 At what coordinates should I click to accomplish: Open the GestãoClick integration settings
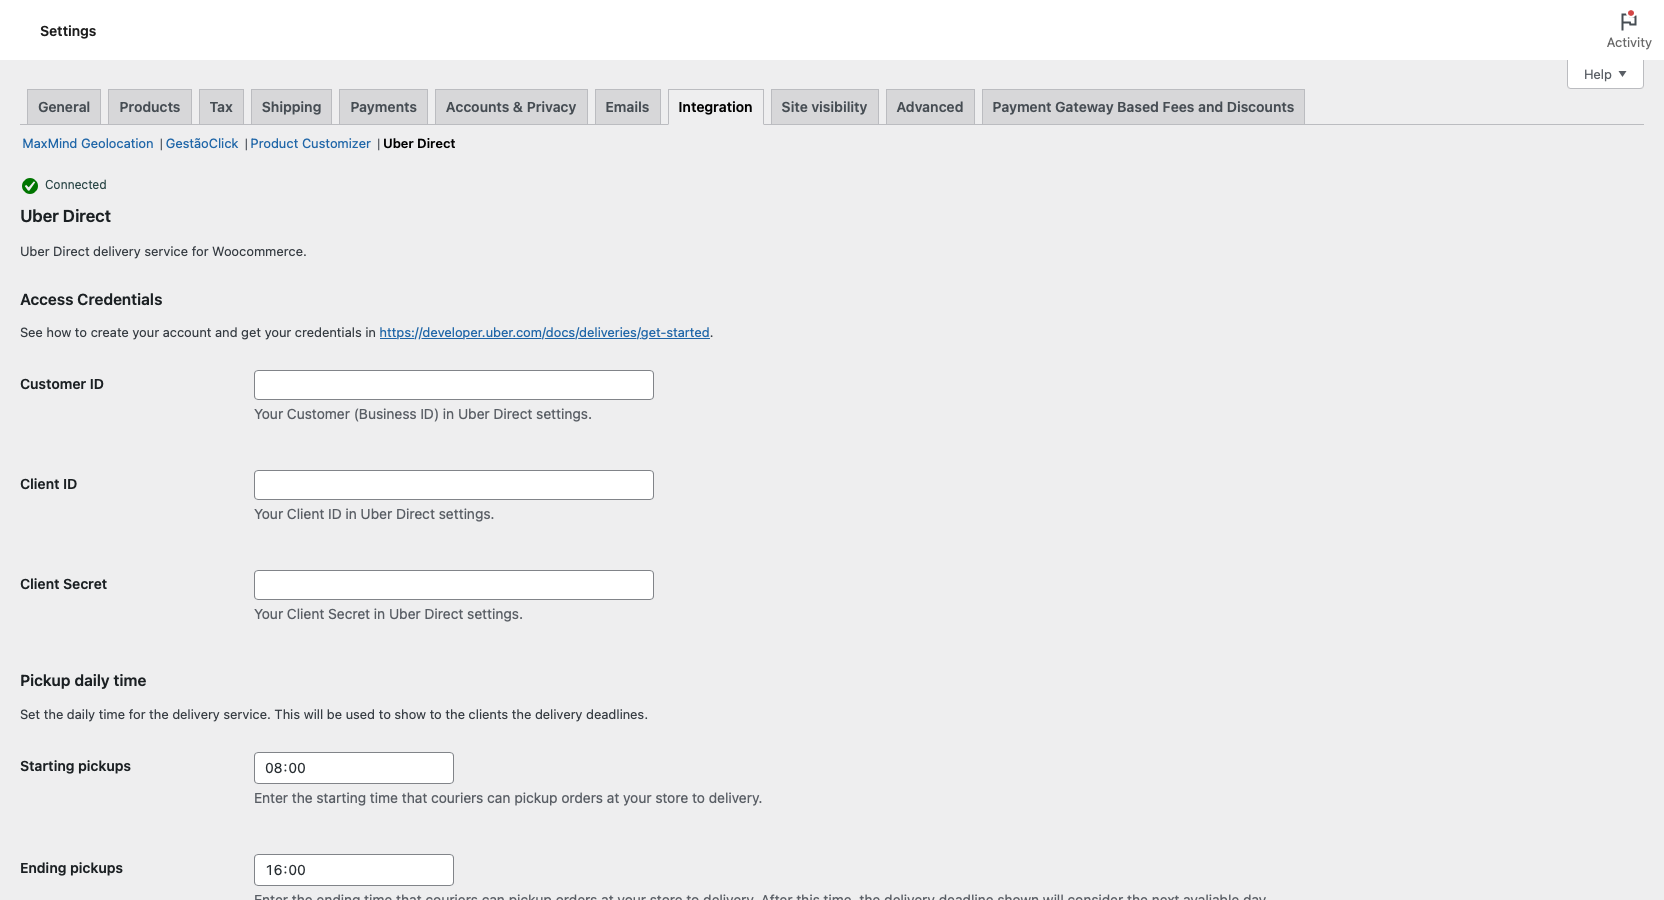point(201,143)
